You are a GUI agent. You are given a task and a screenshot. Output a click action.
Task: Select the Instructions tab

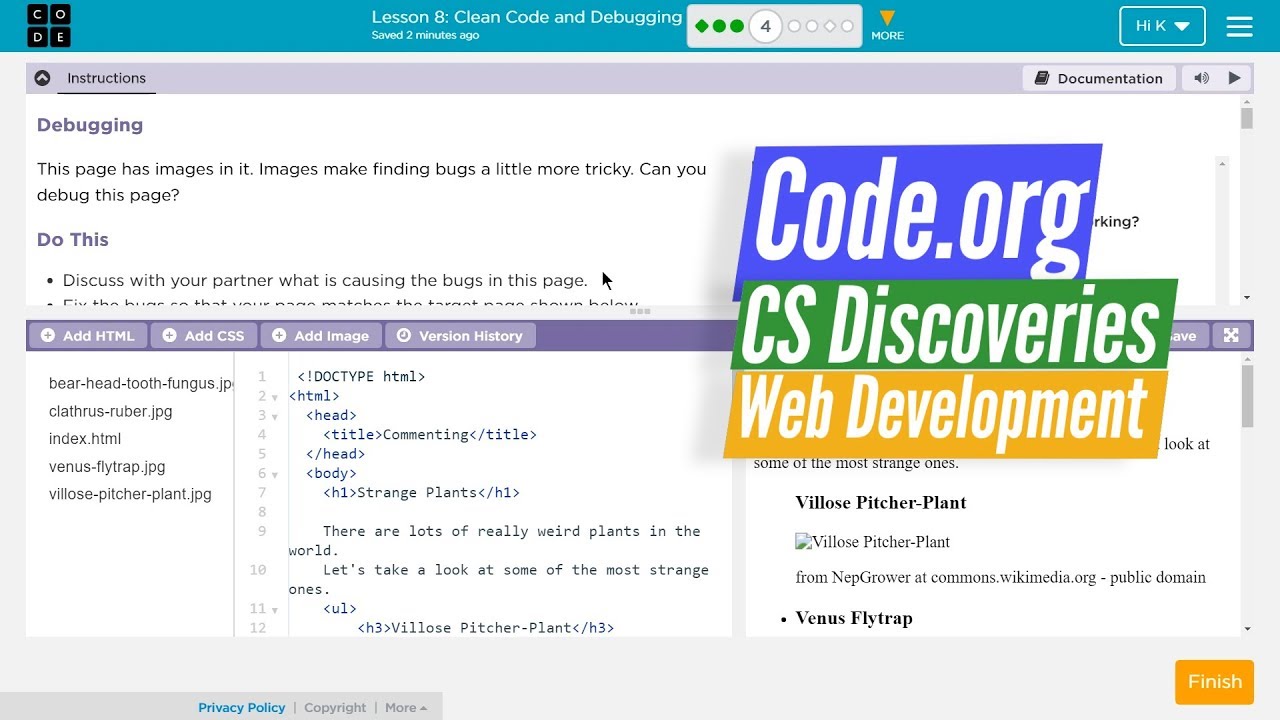point(106,78)
